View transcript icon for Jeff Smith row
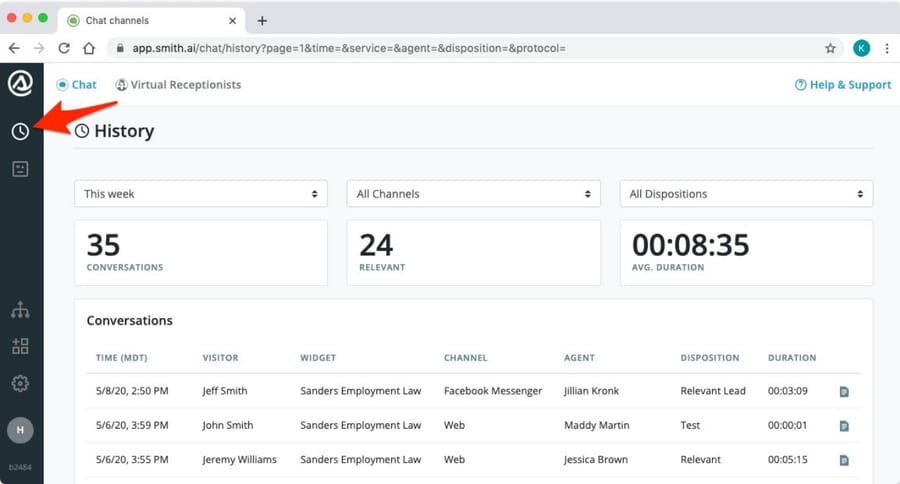 pos(844,392)
